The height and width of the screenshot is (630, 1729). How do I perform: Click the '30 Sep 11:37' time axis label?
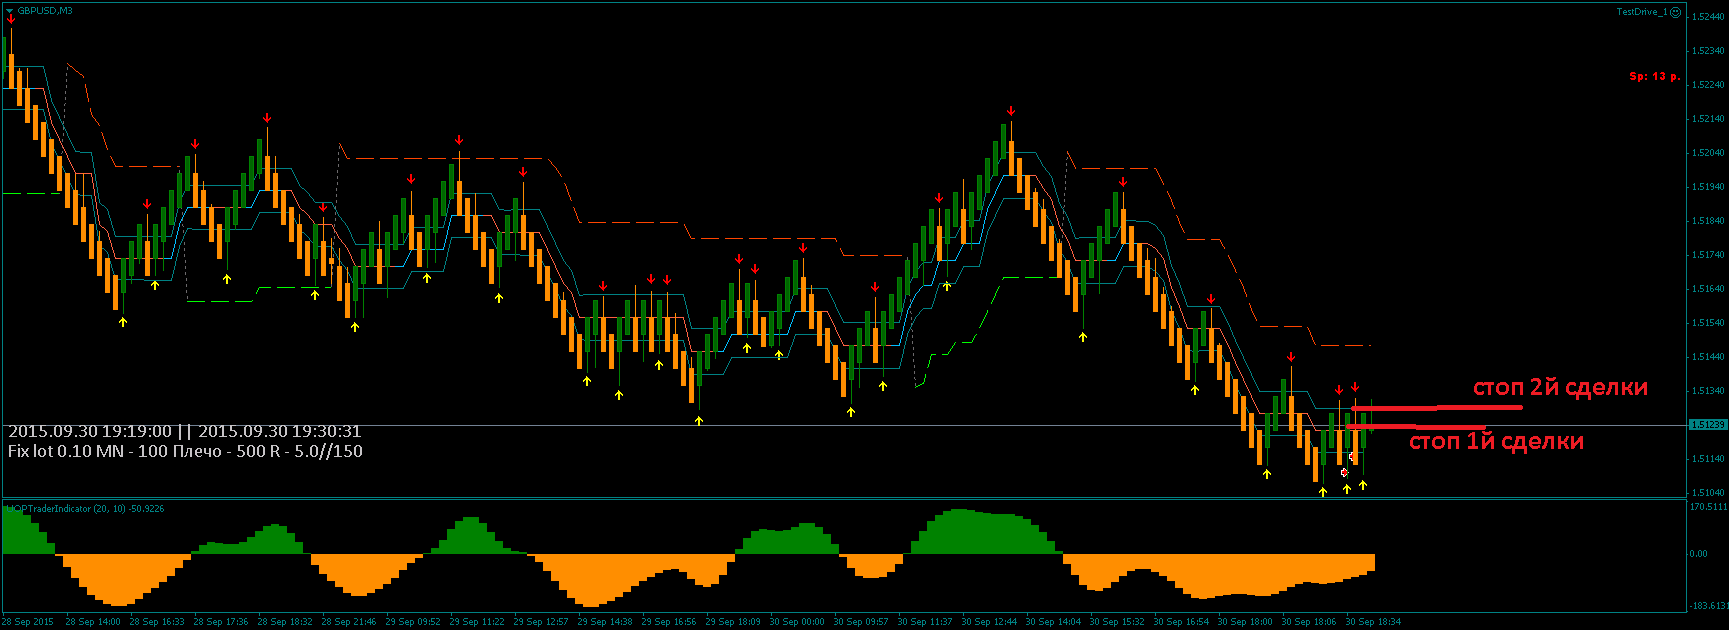coord(925,621)
